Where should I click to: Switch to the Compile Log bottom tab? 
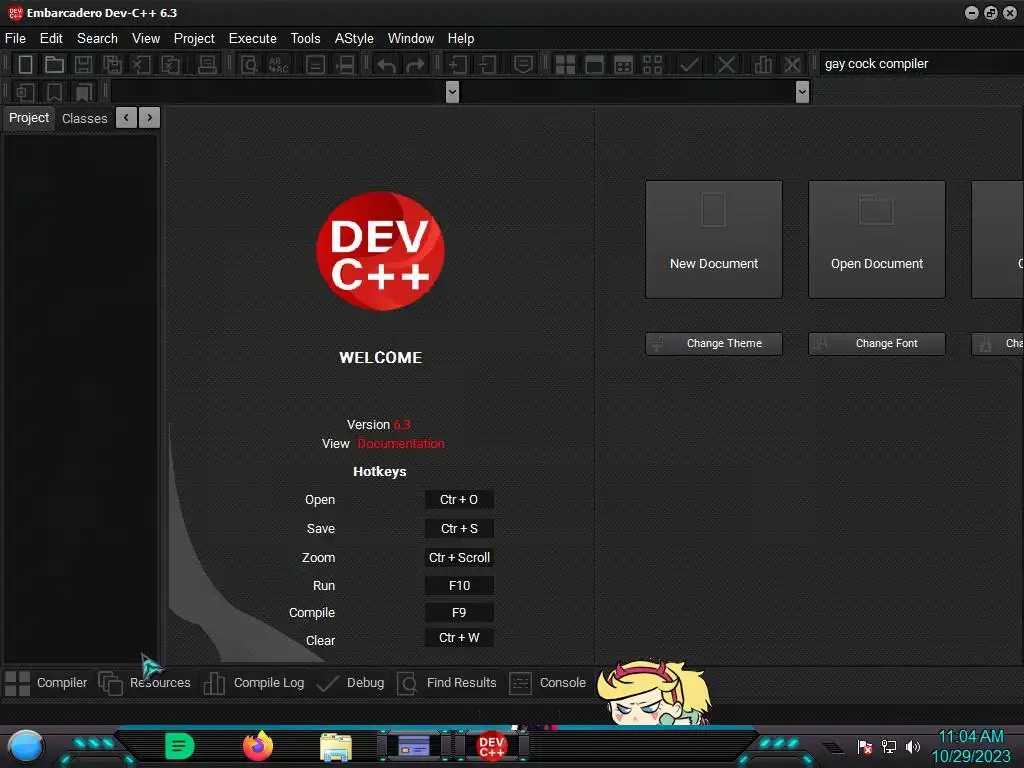pos(254,683)
